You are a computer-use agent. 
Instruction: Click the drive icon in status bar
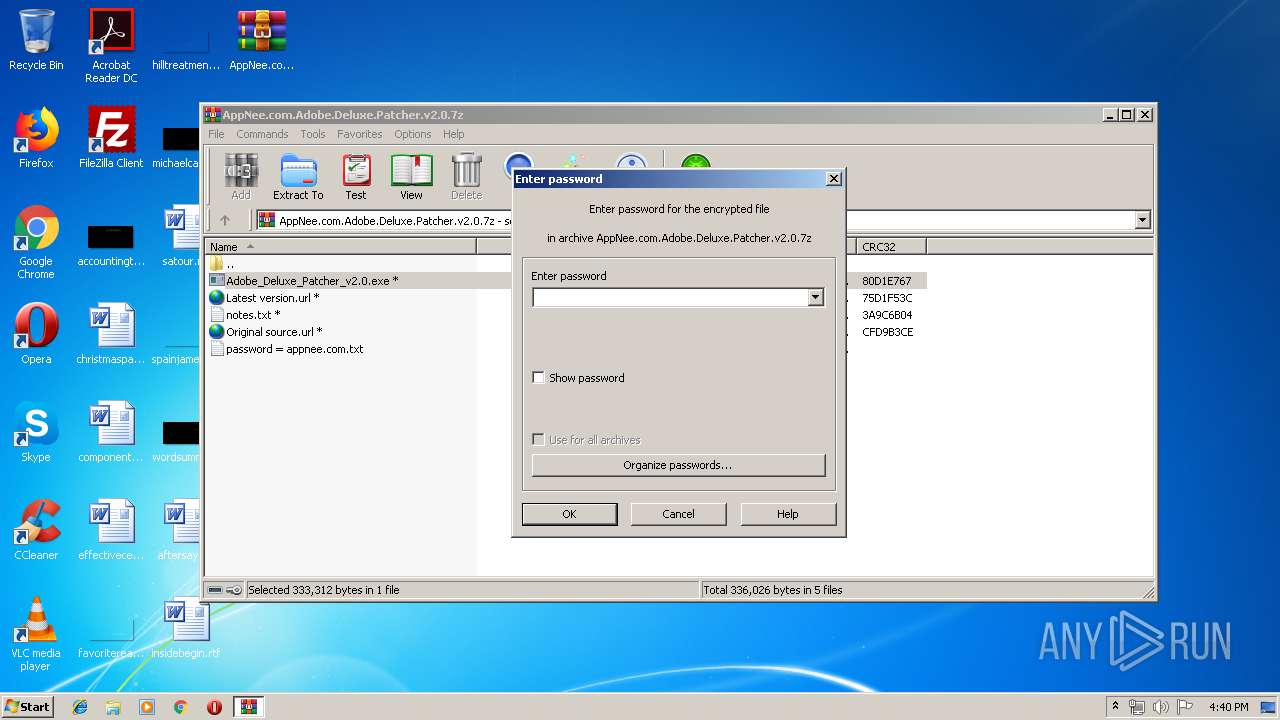[215, 590]
